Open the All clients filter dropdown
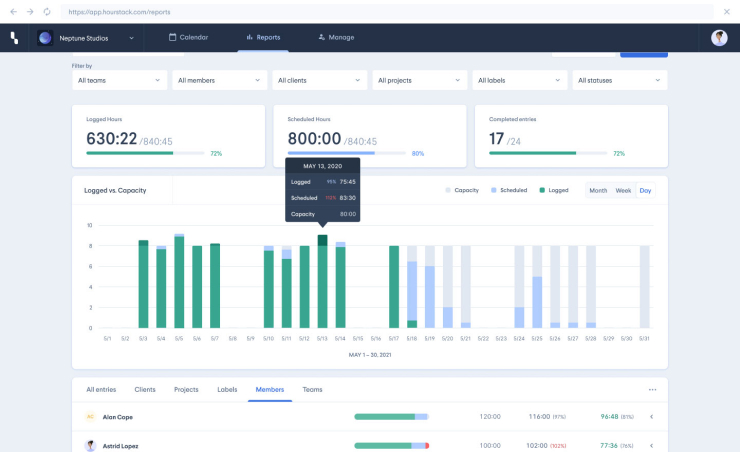Screen dimensions: 740x452 pyautogui.click(x=320, y=80)
